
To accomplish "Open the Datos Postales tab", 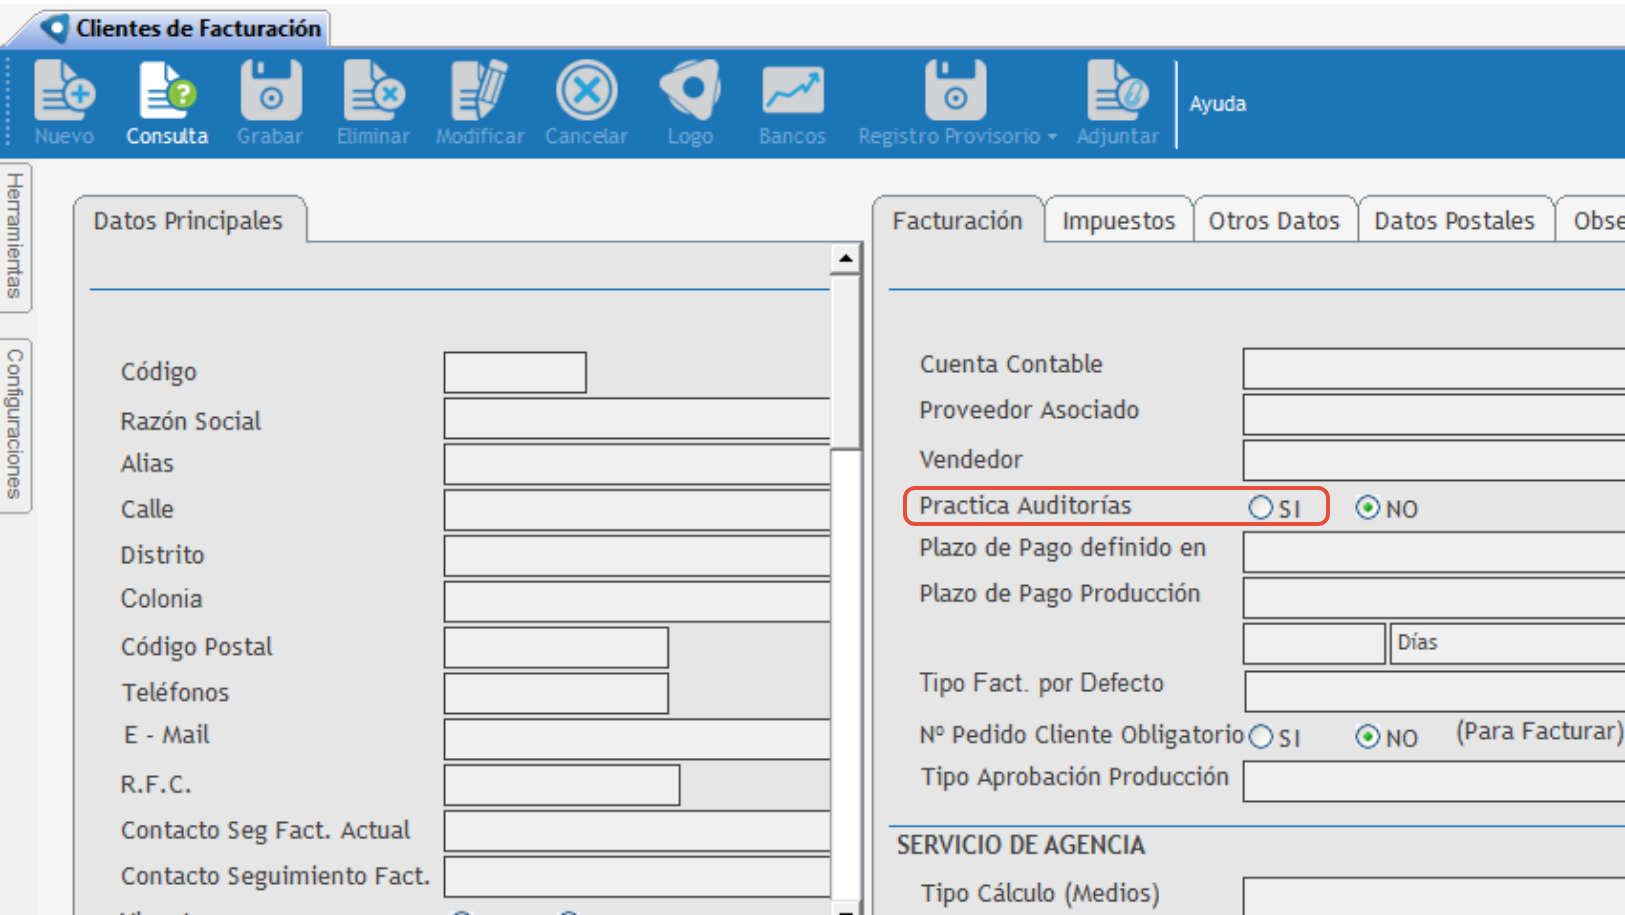I will pyautogui.click(x=1454, y=220).
